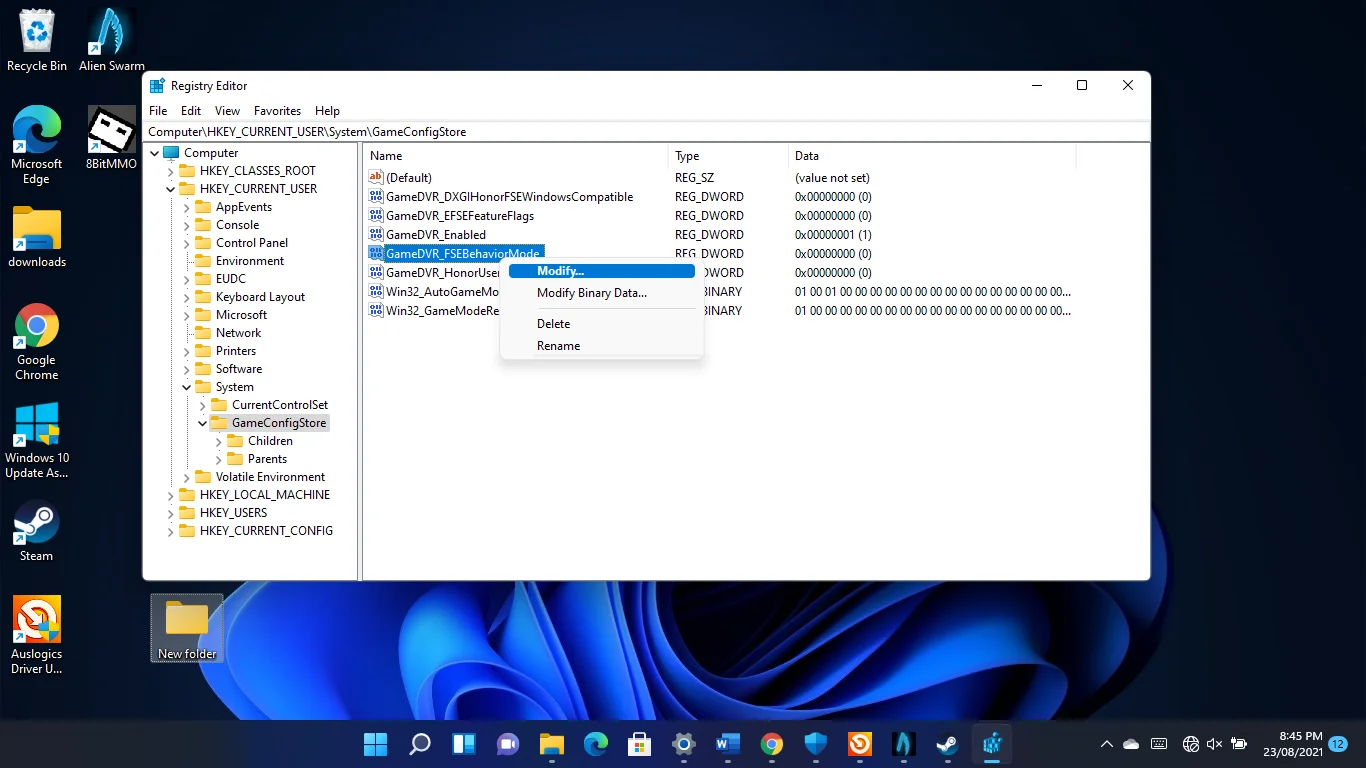Open the Help menu

coord(327,111)
